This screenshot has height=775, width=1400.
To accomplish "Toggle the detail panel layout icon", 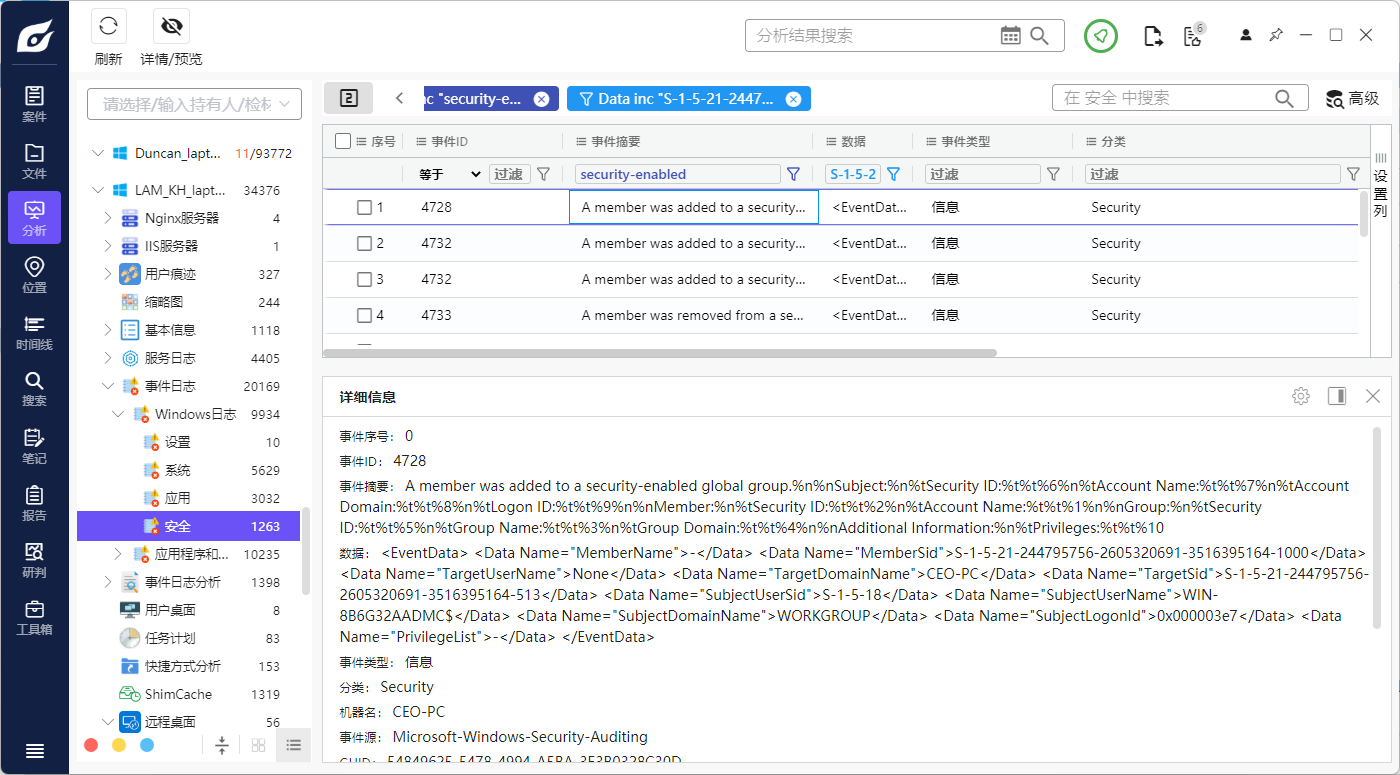I will 1337,396.
